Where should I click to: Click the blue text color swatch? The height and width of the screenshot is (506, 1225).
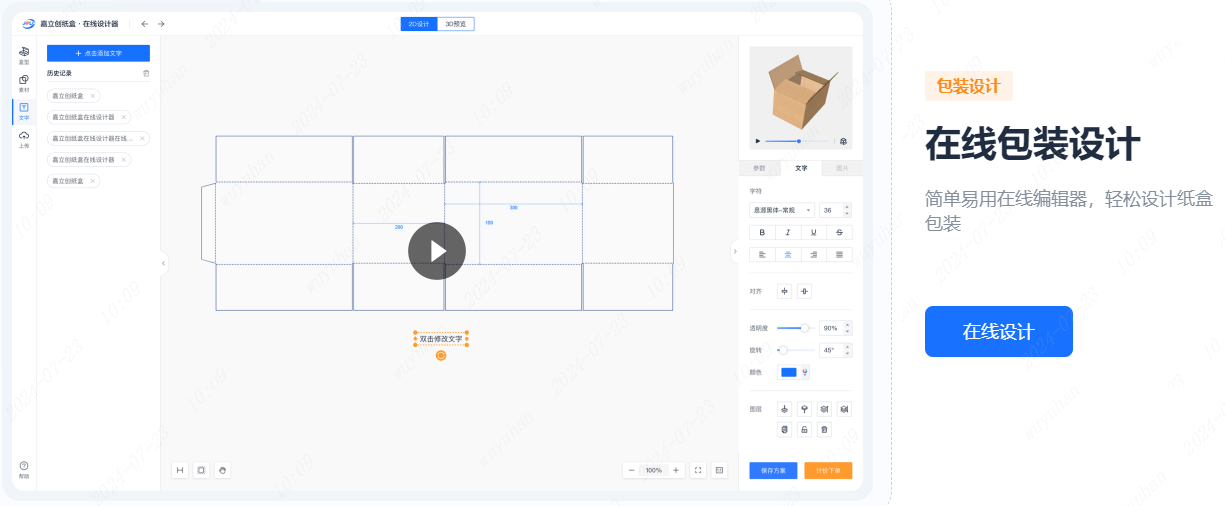pos(788,373)
